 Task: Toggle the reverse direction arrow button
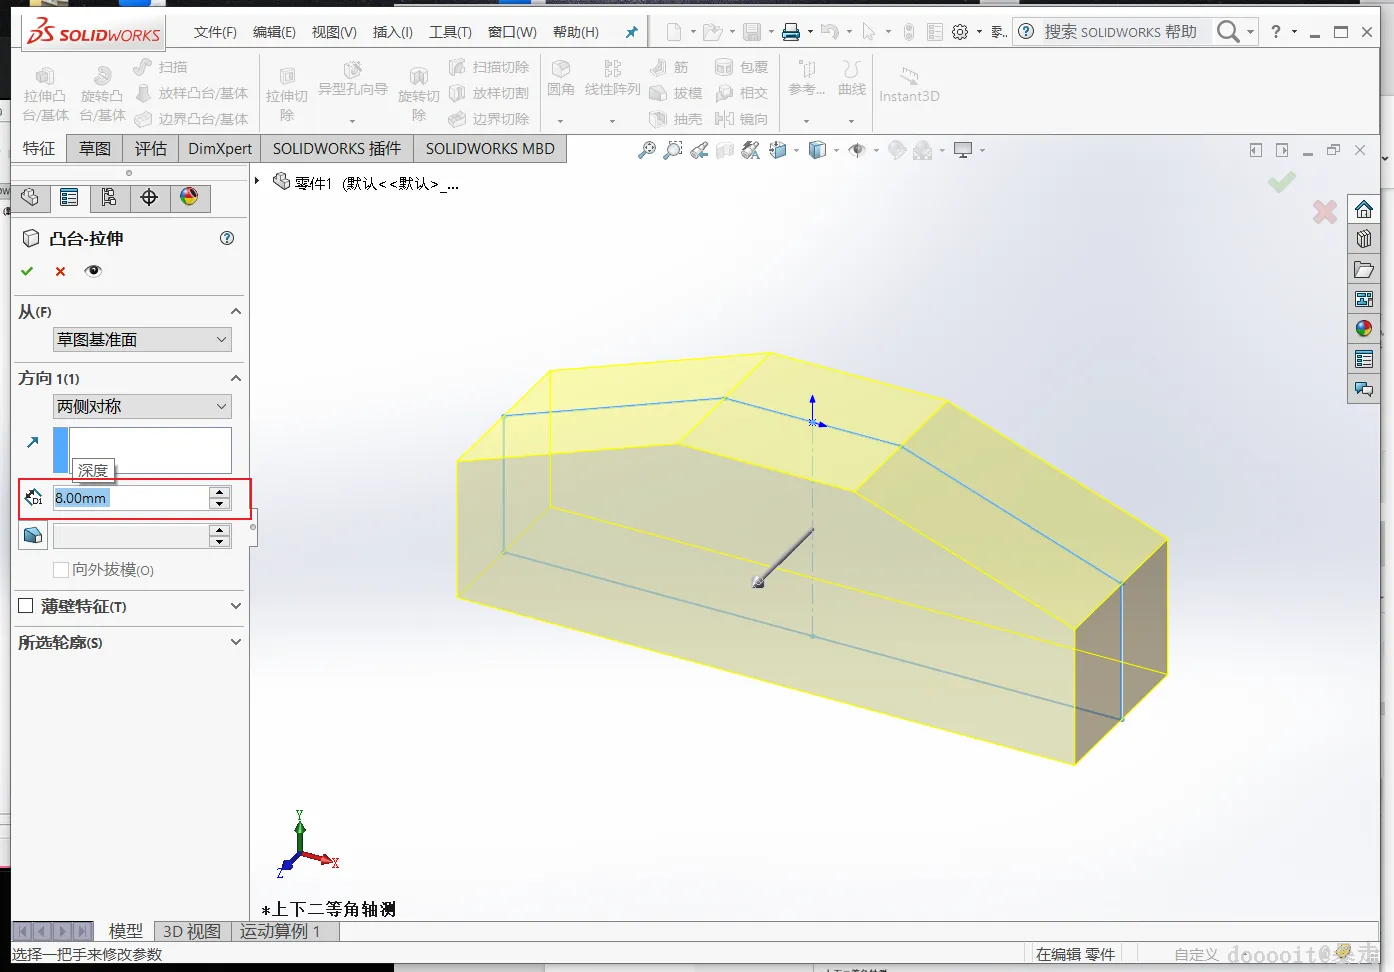pos(33,441)
